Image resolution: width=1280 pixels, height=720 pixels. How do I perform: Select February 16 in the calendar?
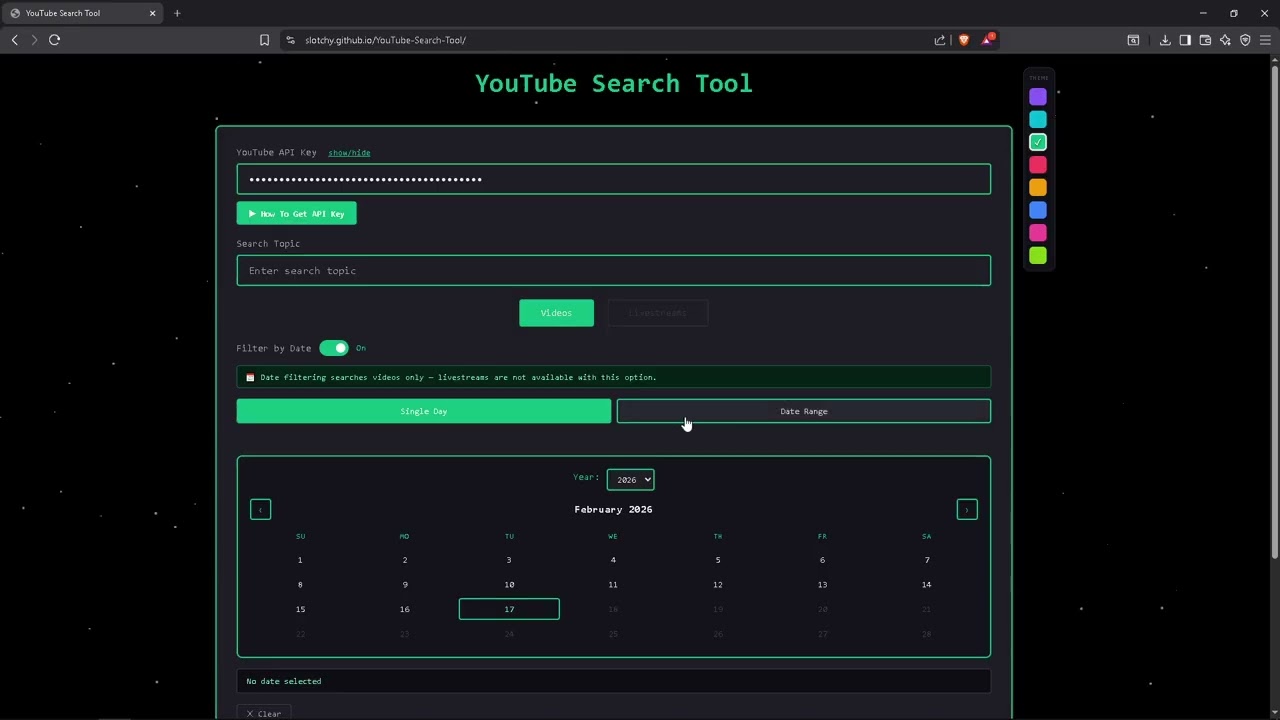[404, 609]
